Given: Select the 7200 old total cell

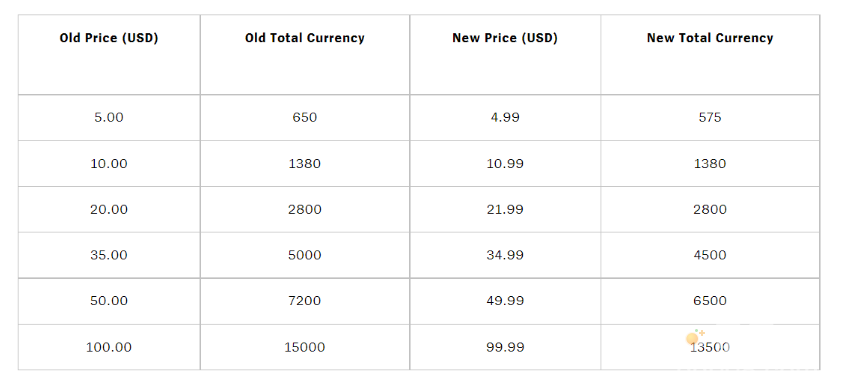Looking at the screenshot, I should click(304, 301).
